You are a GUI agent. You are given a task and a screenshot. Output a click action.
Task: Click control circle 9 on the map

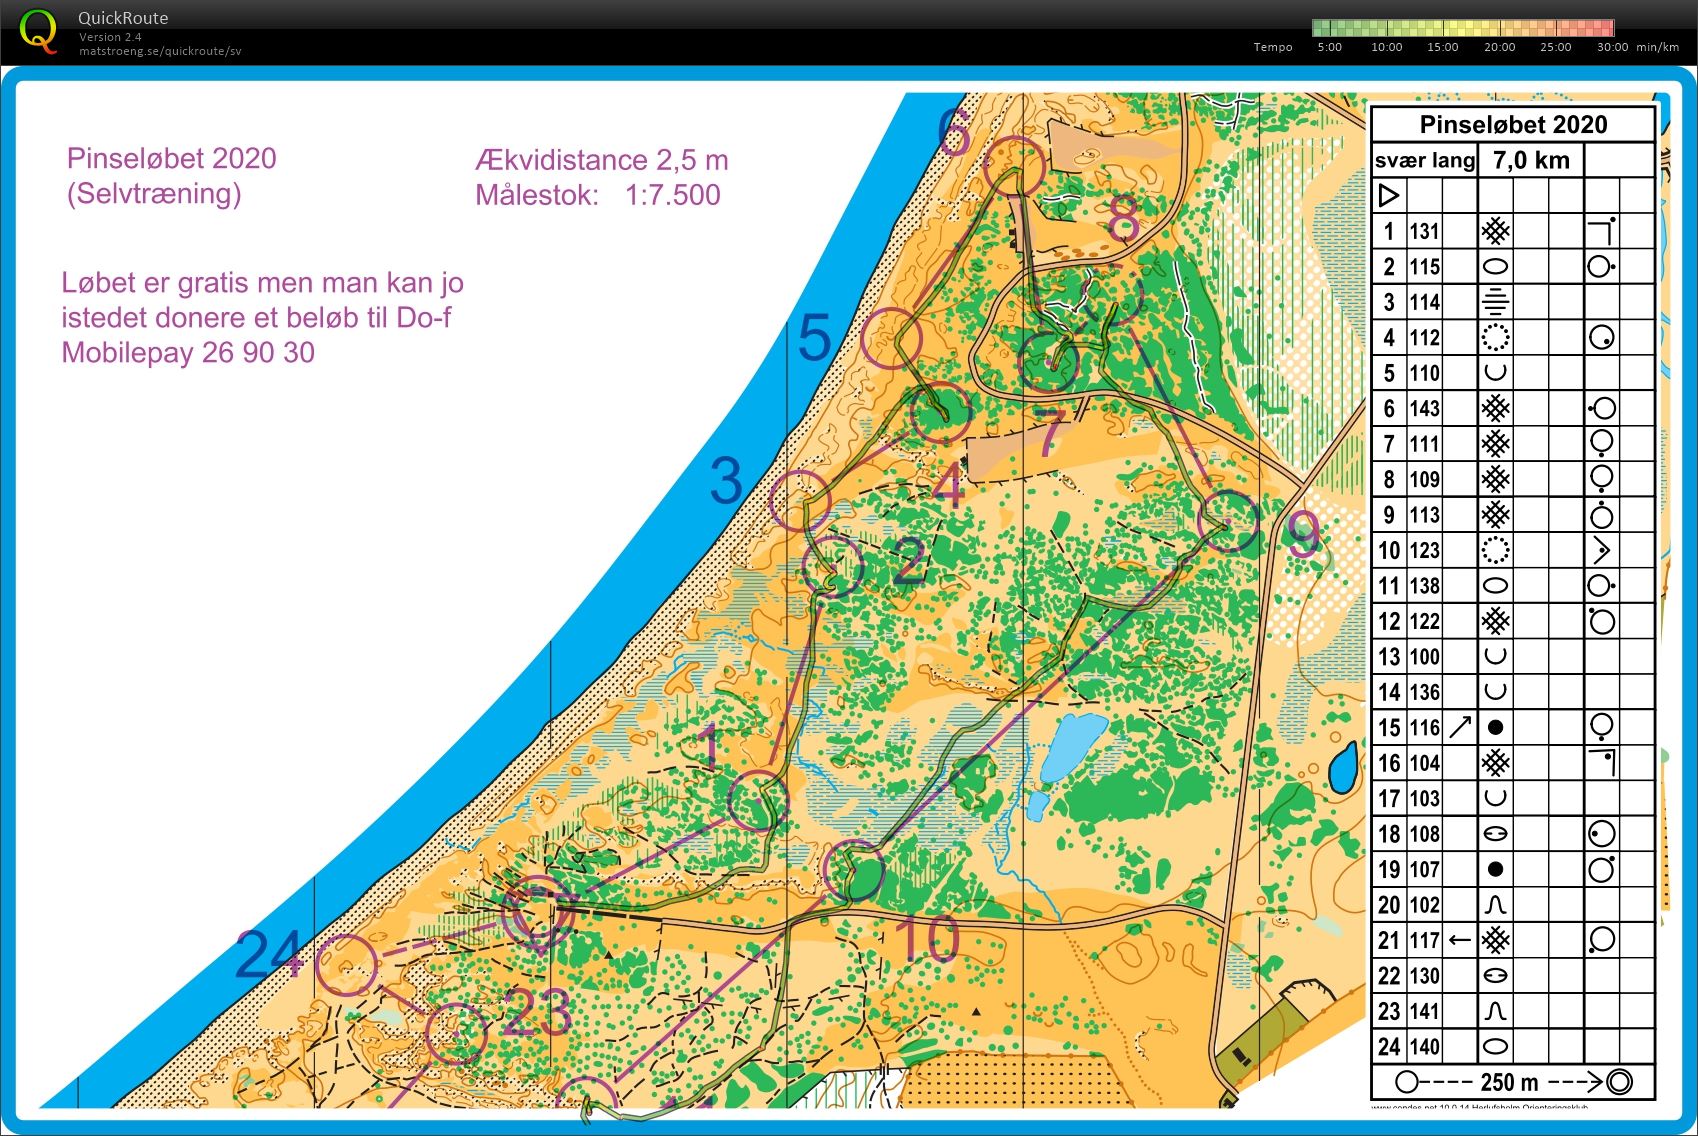(1228, 521)
